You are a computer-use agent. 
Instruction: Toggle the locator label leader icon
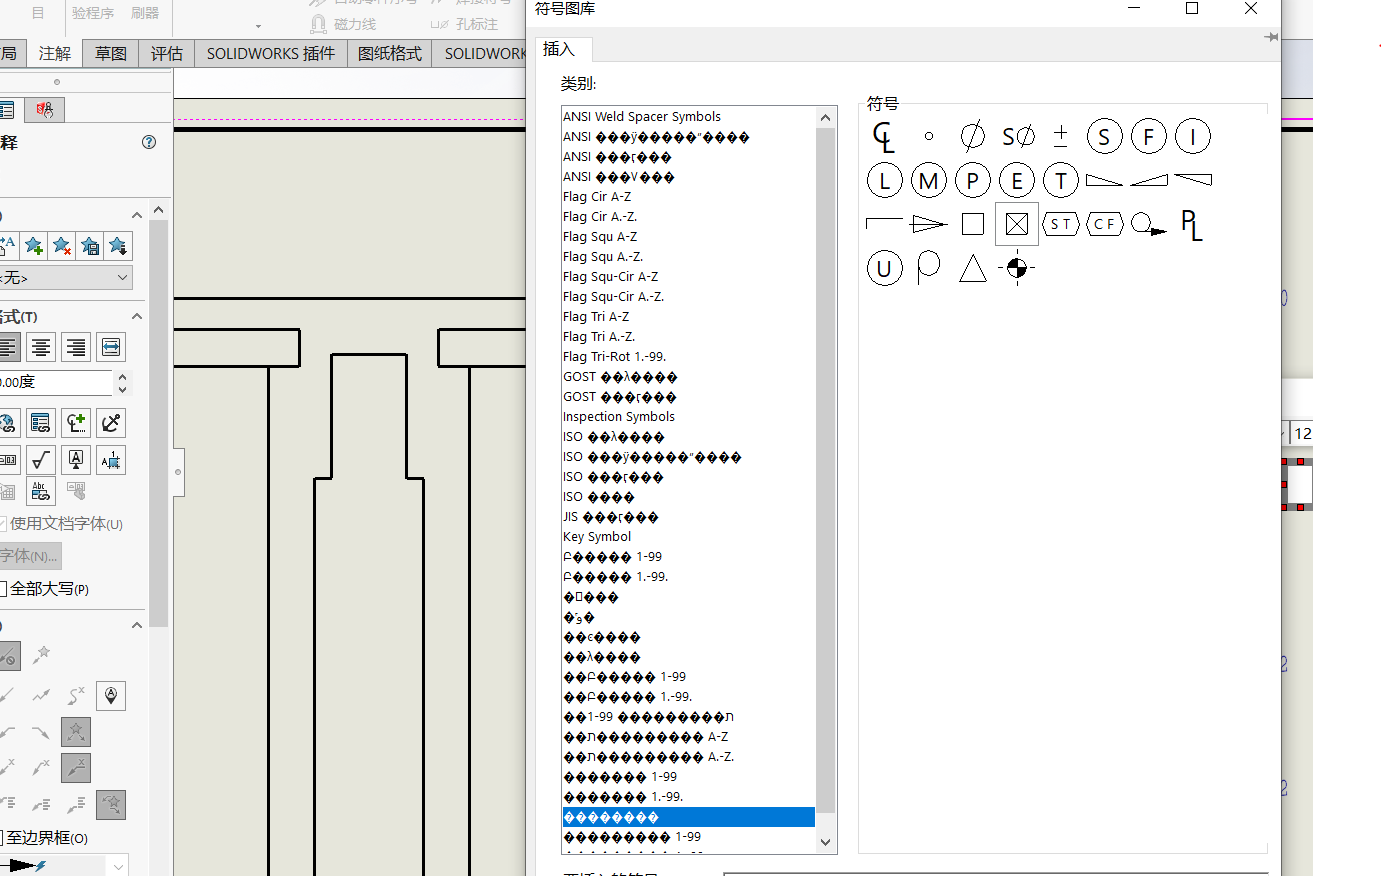tap(111, 696)
